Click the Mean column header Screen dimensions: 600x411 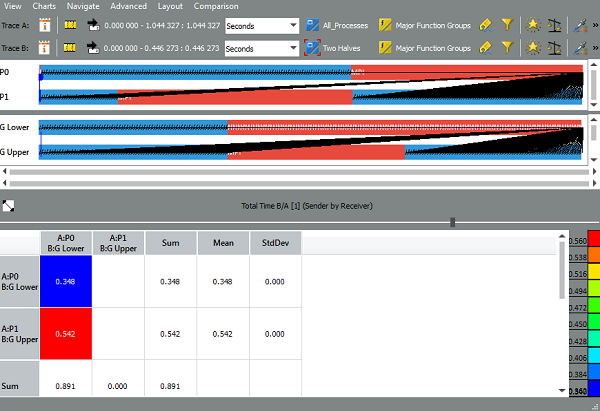click(x=223, y=243)
